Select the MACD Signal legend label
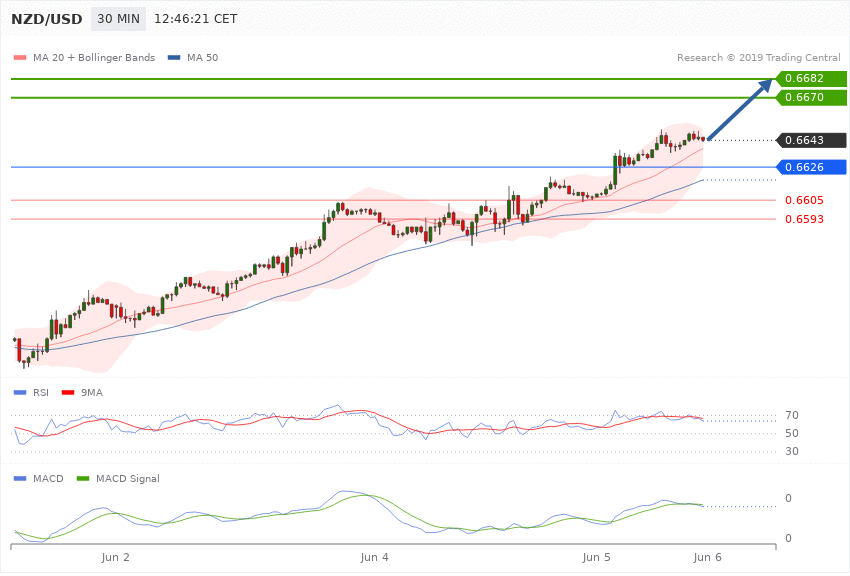The image size is (850, 576). (128, 478)
